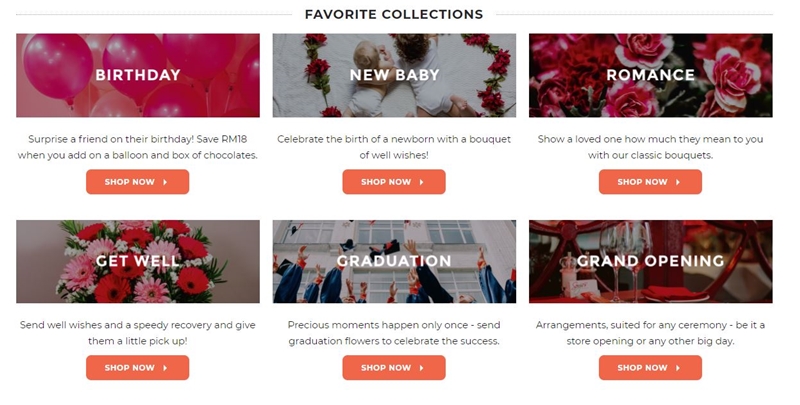
Task: Click the Birthday collection banner image
Action: pos(138,75)
